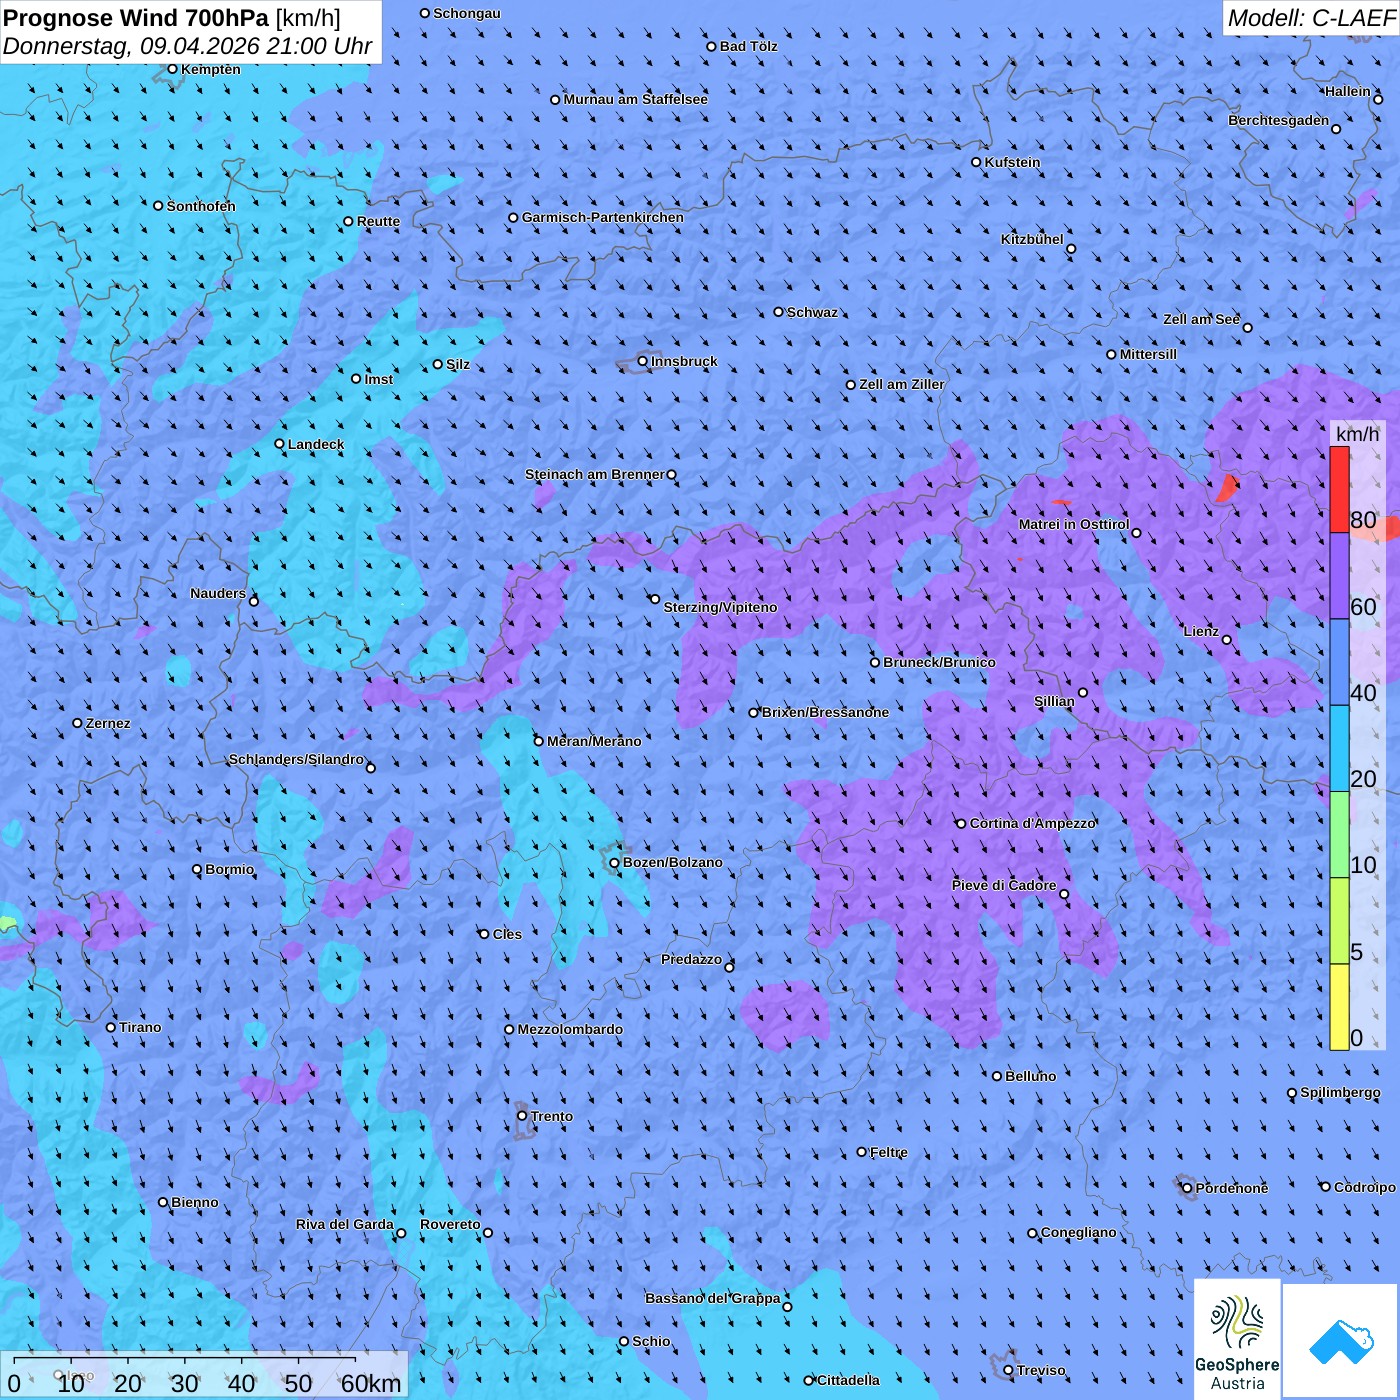Image resolution: width=1400 pixels, height=1400 pixels.
Task: Click the Innsbruck city marker
Action: click(x=643, y=361)
